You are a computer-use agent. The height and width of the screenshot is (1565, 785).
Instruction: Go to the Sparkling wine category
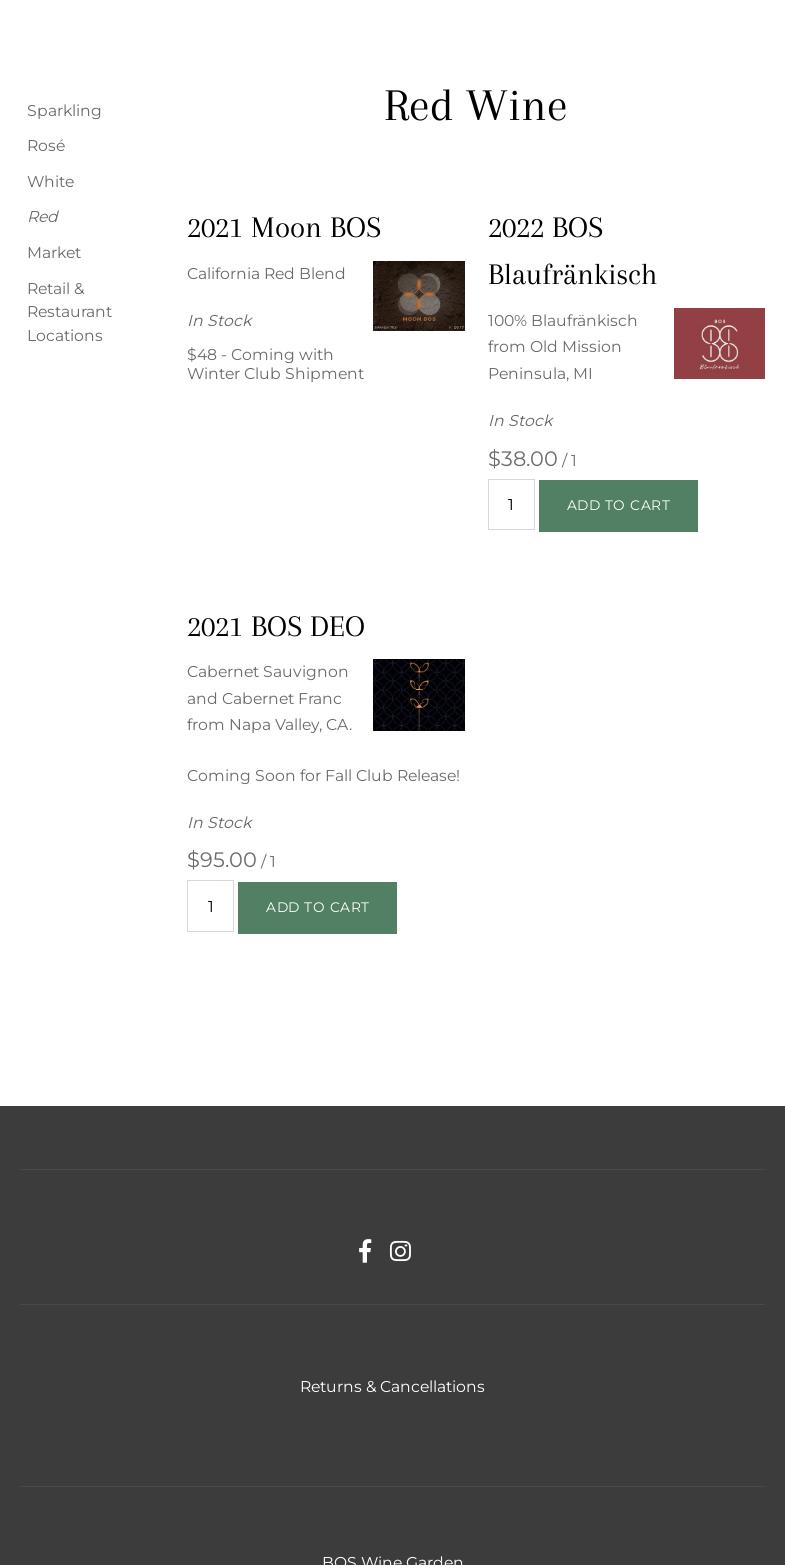64,110
